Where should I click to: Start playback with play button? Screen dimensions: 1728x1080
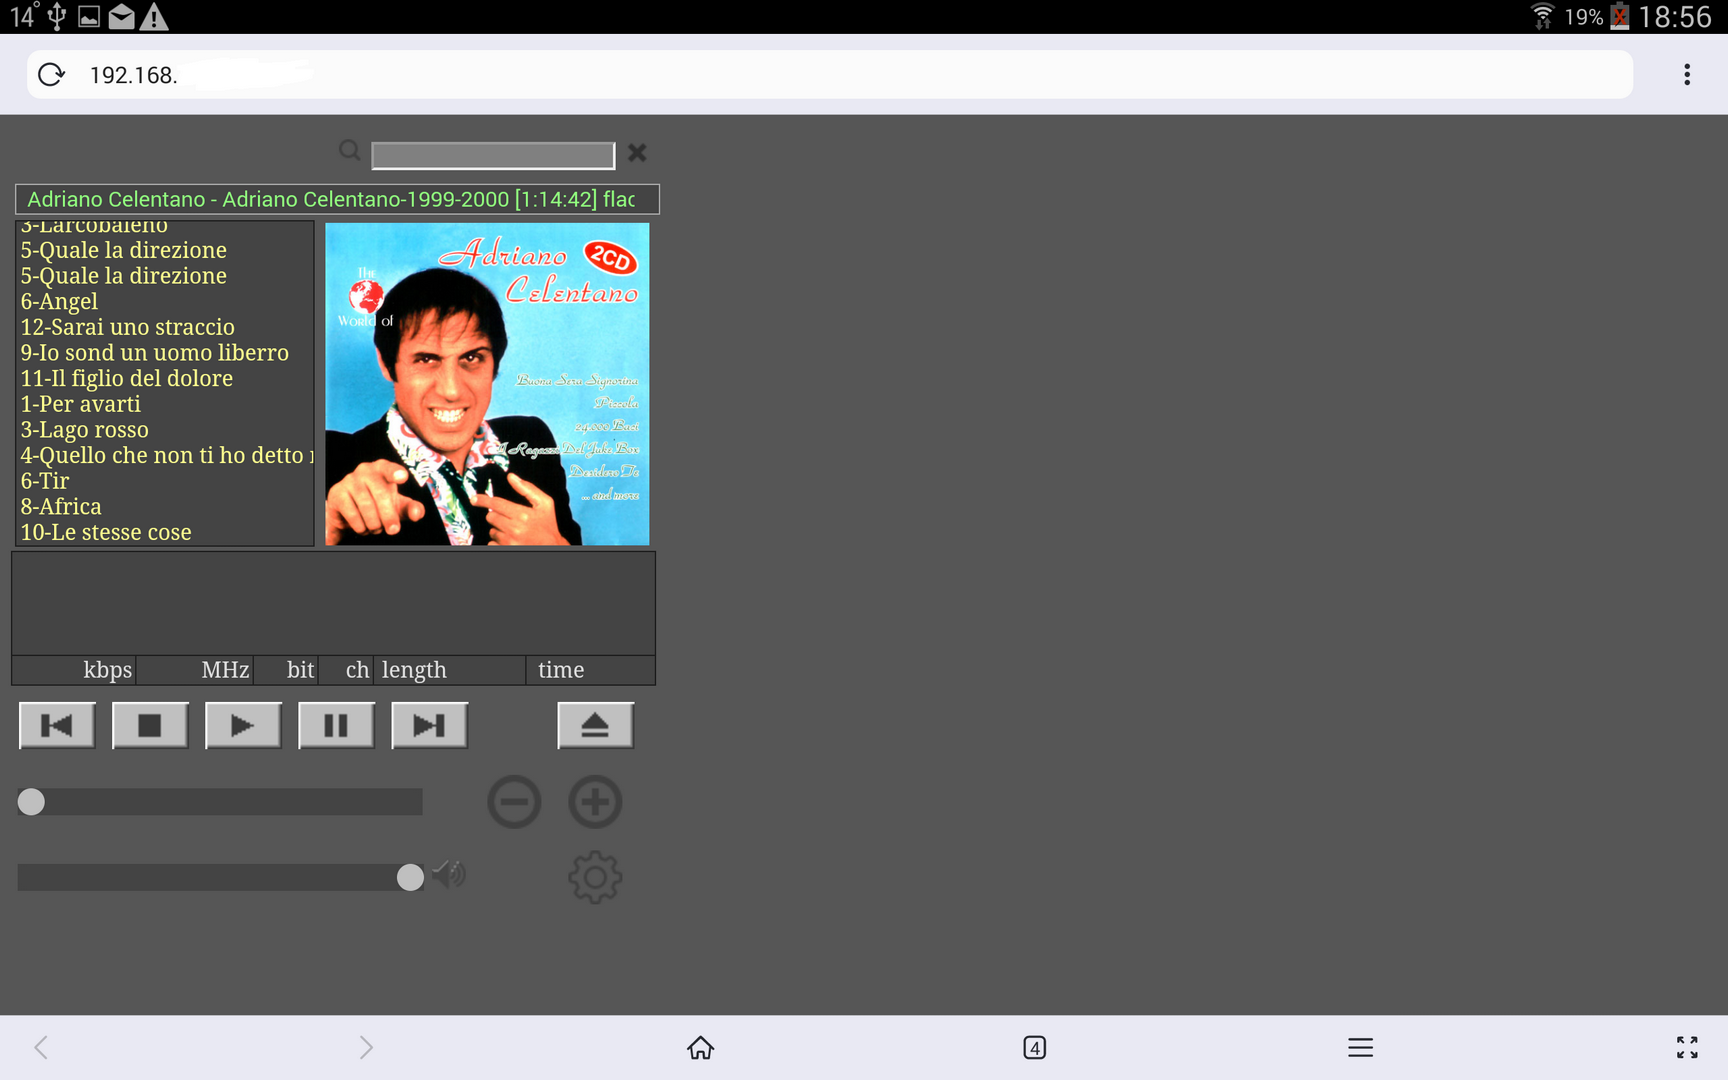pos(243,725)
